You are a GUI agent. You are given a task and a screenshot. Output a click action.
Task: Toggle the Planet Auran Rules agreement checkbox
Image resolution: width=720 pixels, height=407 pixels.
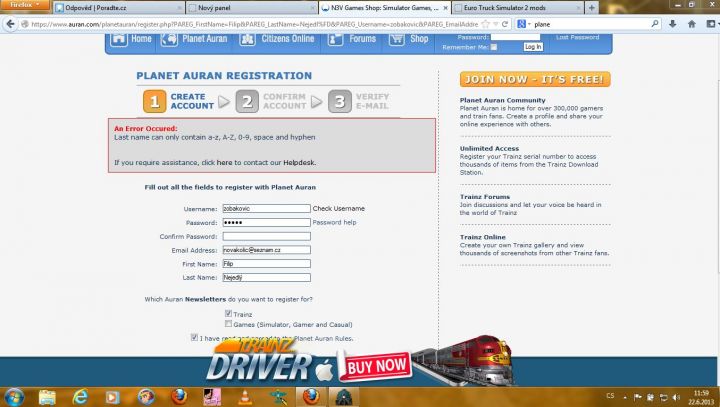point(194,338)
